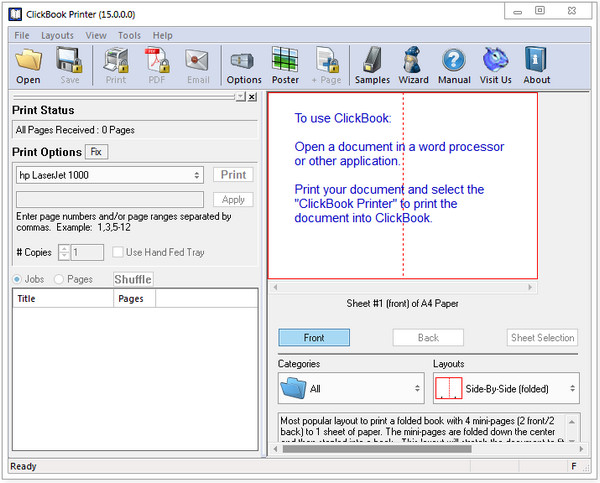Open the Options toolbar icon
This screenshot has width=600, height=483.
(244, 61)
